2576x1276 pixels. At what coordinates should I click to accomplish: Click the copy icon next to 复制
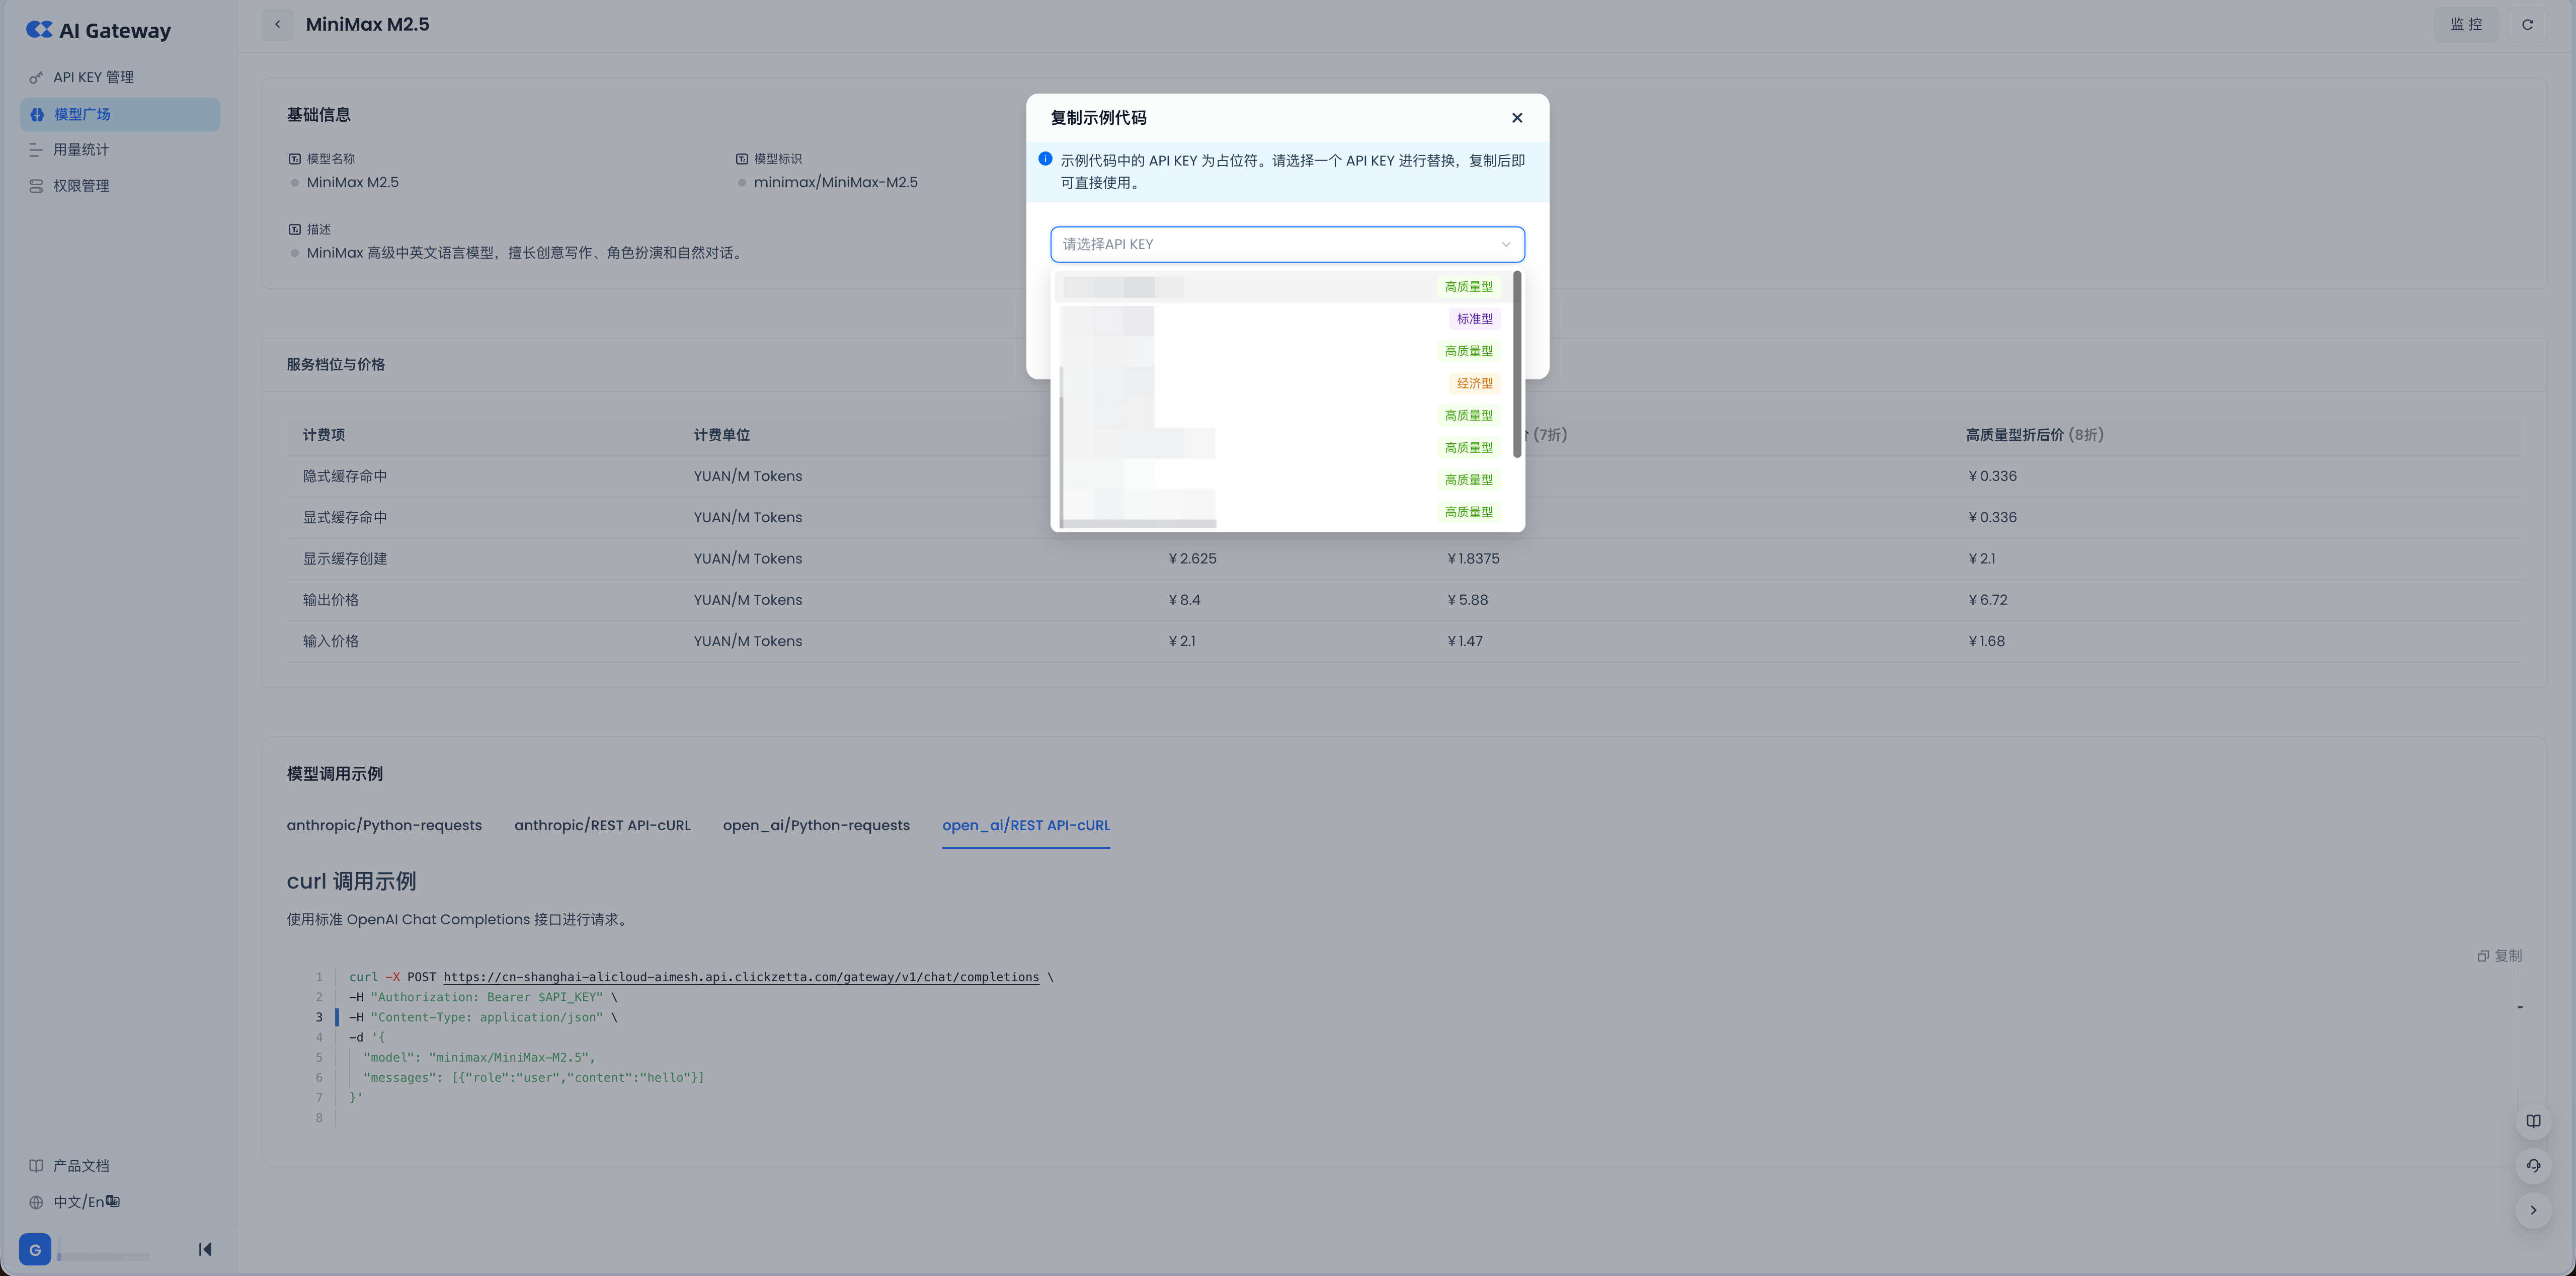[2483, 956]
